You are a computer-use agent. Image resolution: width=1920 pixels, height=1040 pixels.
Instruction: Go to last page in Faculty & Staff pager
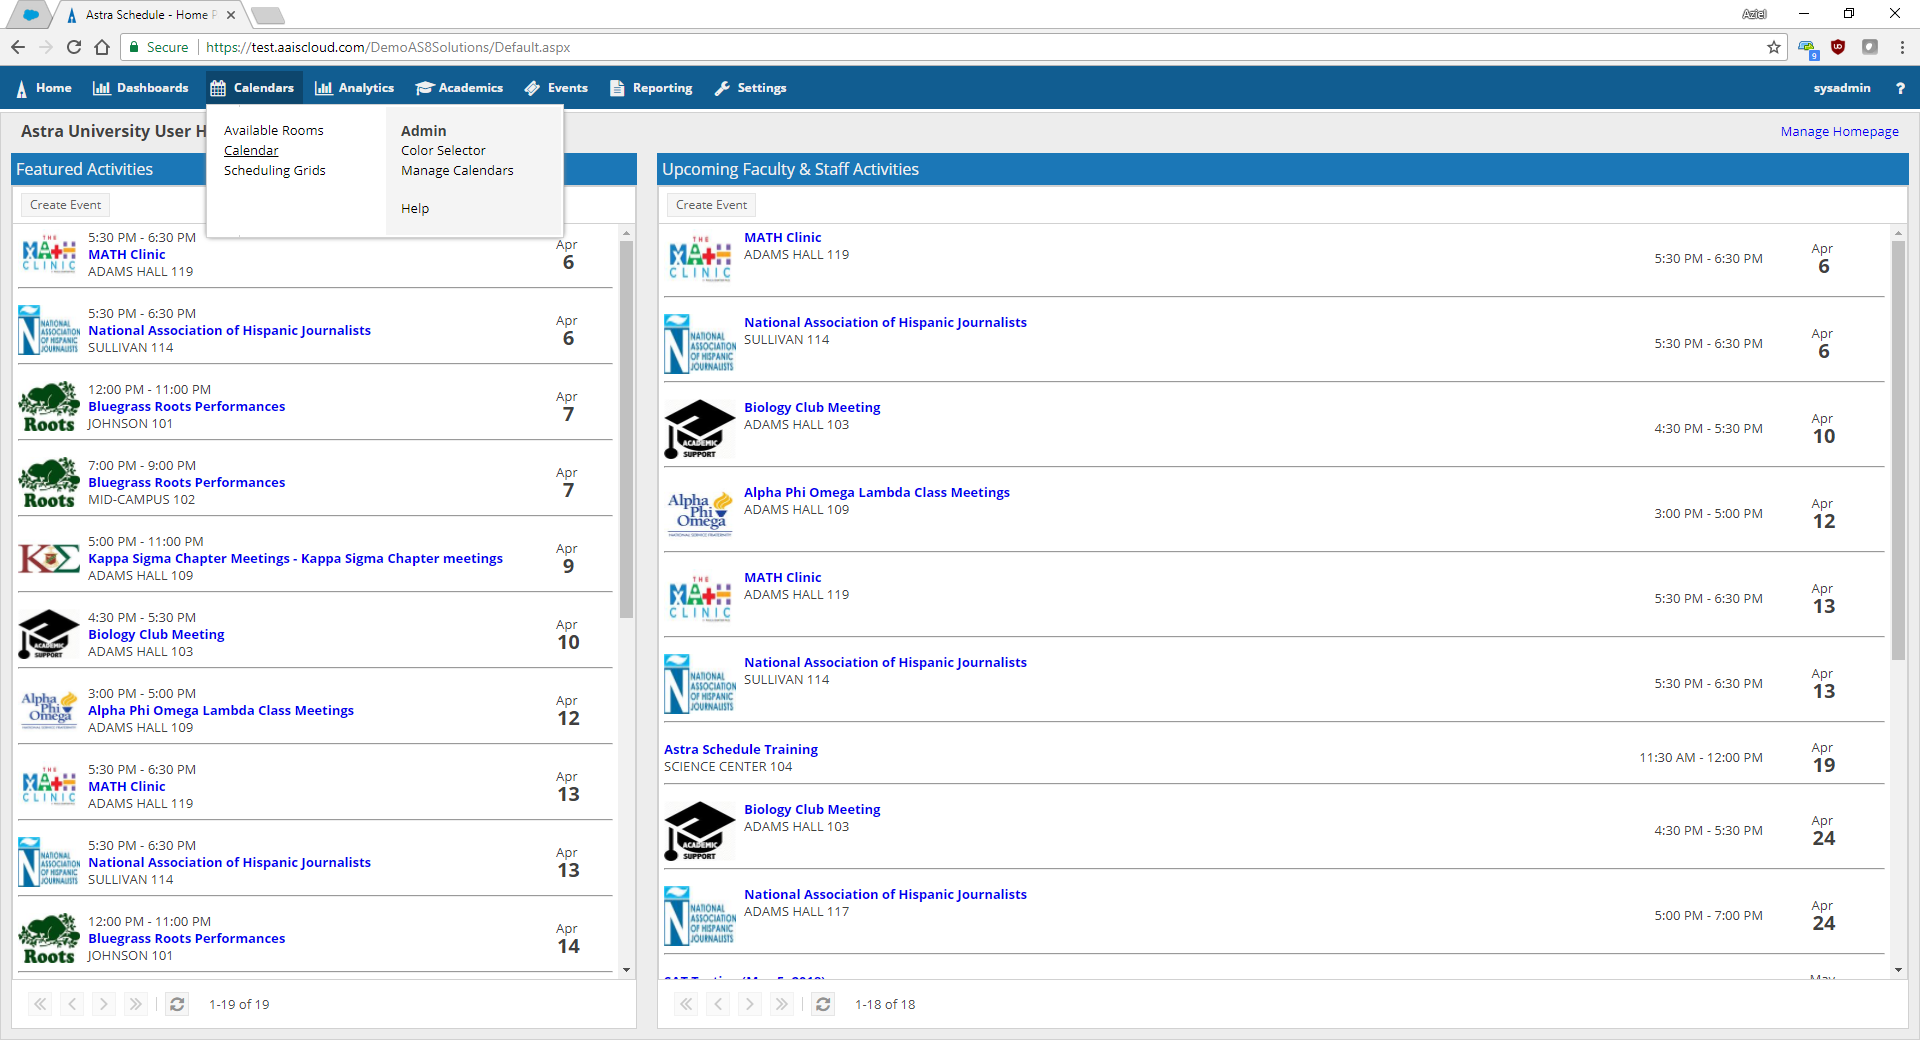(782, 1004)
